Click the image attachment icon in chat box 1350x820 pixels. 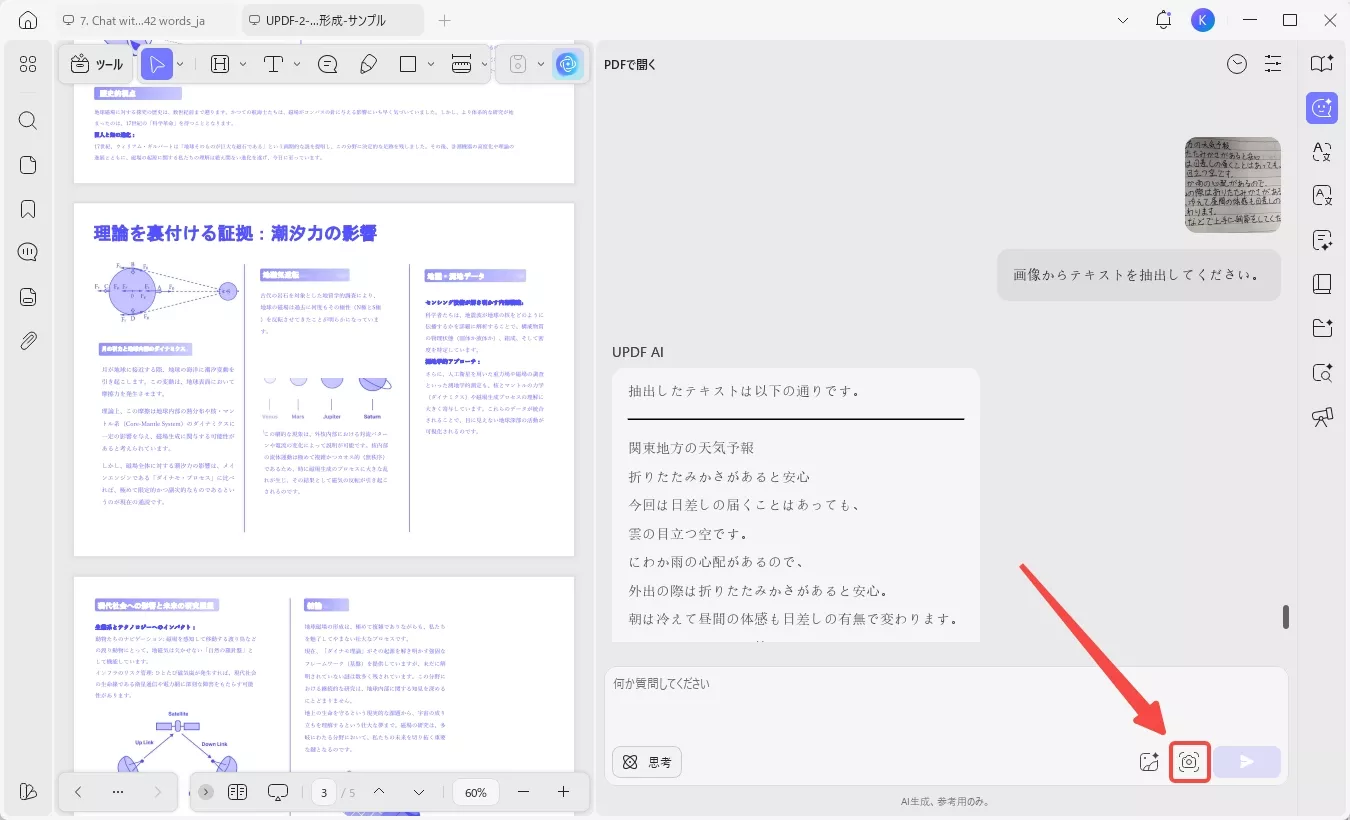[x=1149, y=761]
